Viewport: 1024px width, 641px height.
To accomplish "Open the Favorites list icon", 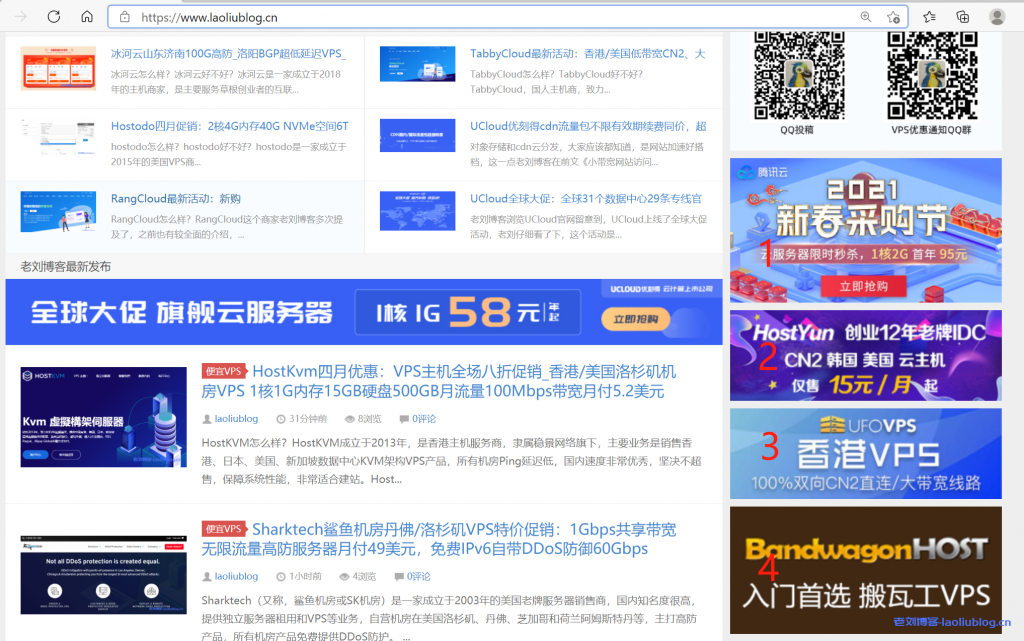I will coord(930,17).
